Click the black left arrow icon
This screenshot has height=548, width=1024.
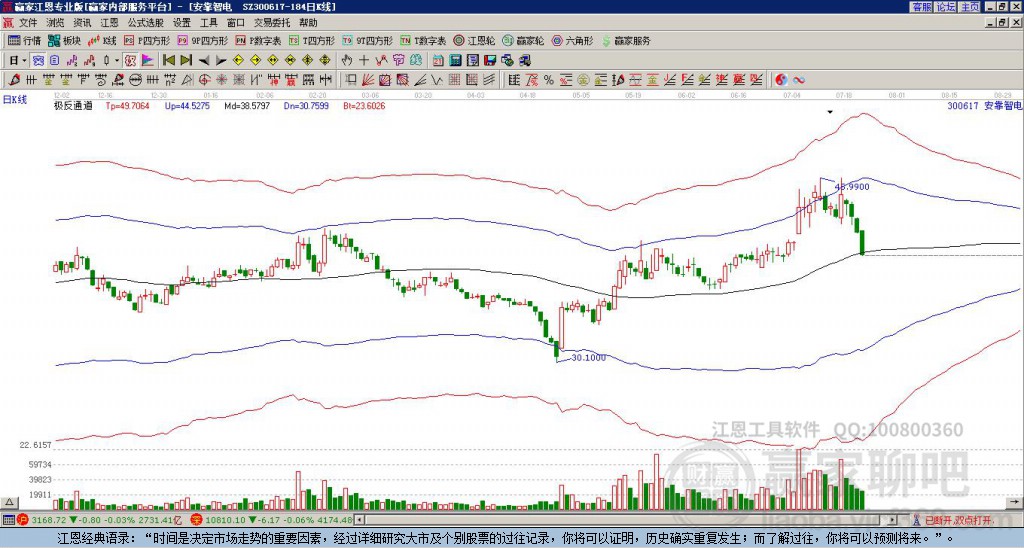[204, 61]
